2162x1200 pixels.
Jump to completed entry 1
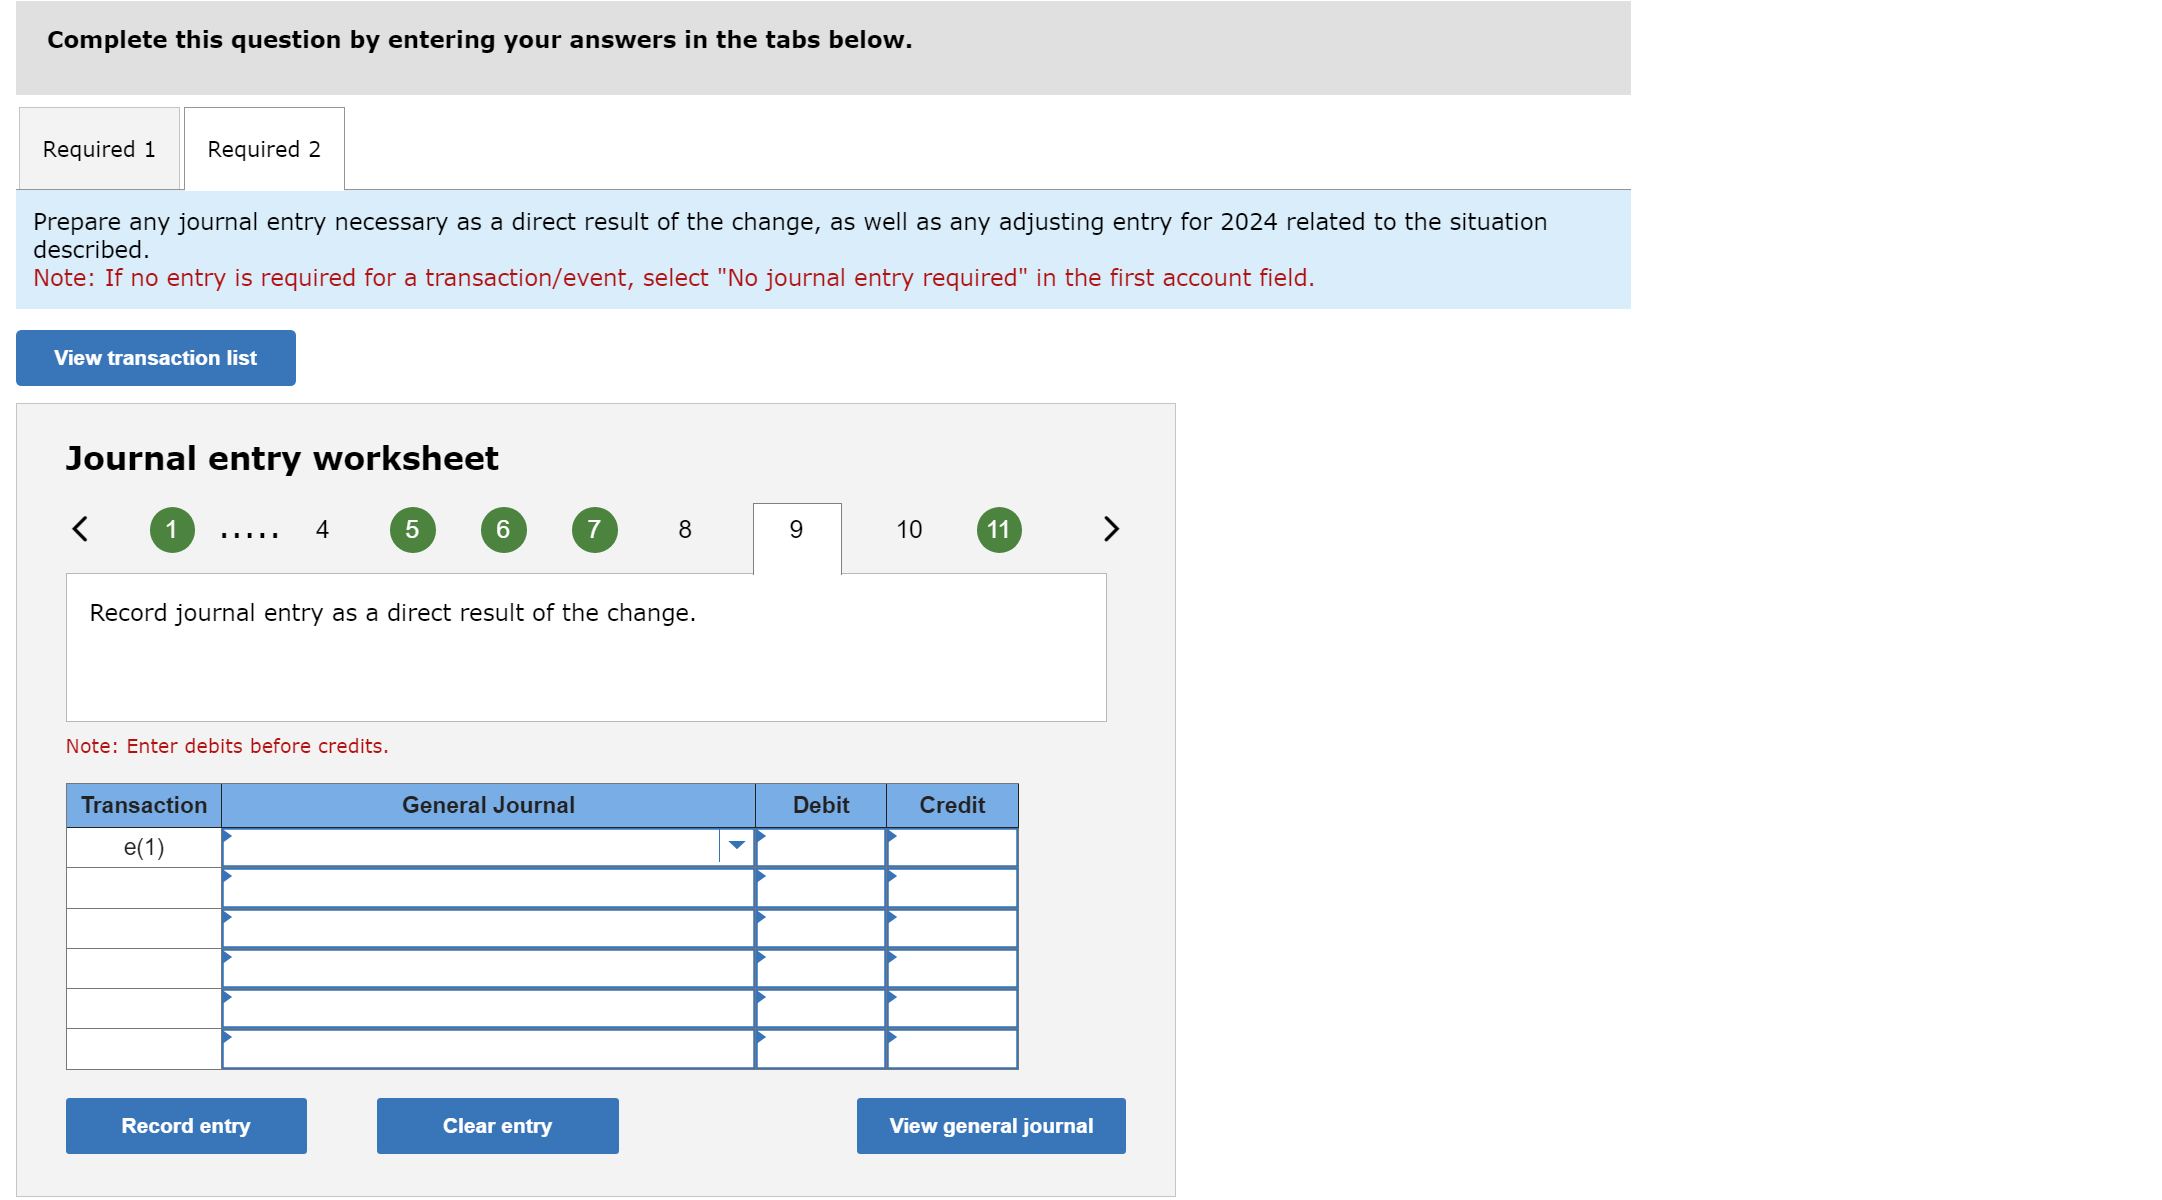(172, 530)
